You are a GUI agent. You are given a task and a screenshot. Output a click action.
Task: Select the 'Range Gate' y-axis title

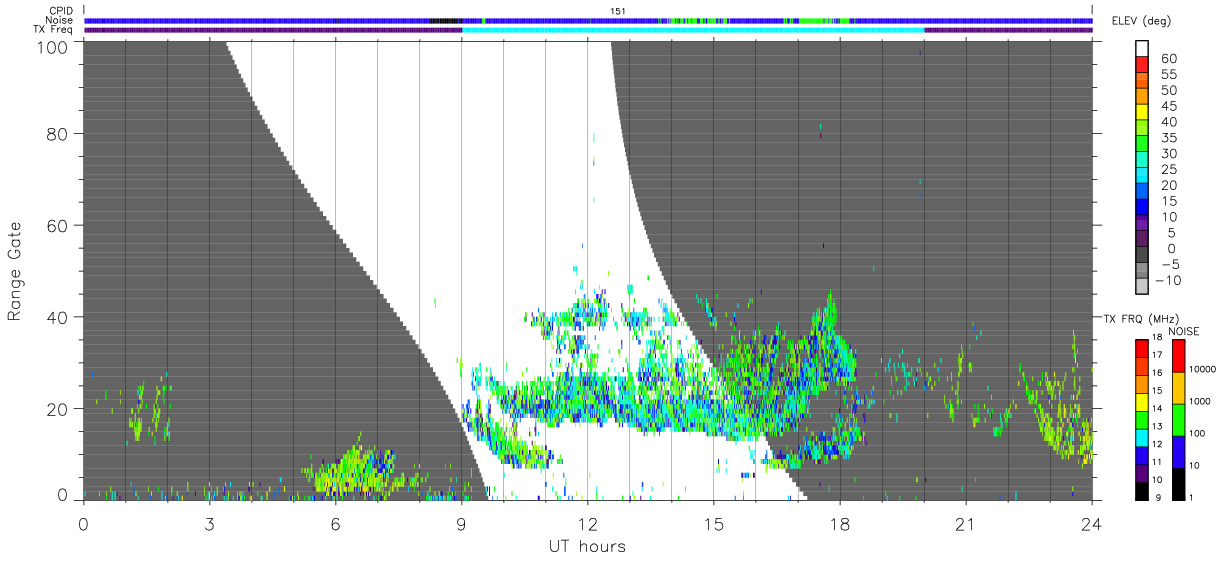(x=15, y=270)
